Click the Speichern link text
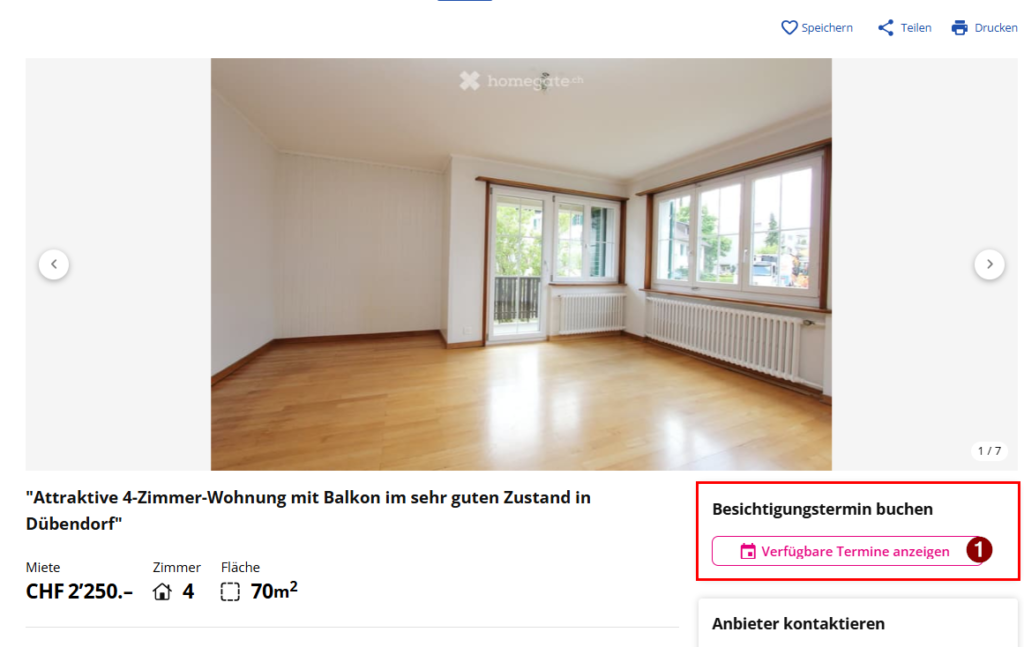This screenshot has height=647, width=1024. (827, 27)
